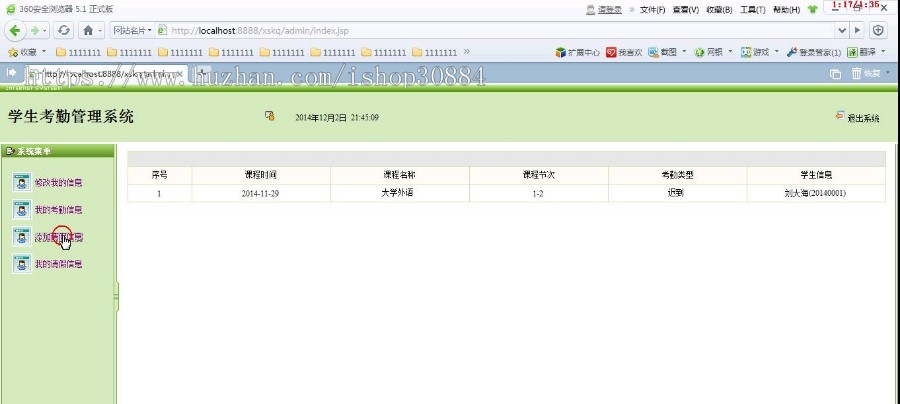Open the 工具(T) menu
The width and height of the screenshot is (900, 404).
point(752,10)
